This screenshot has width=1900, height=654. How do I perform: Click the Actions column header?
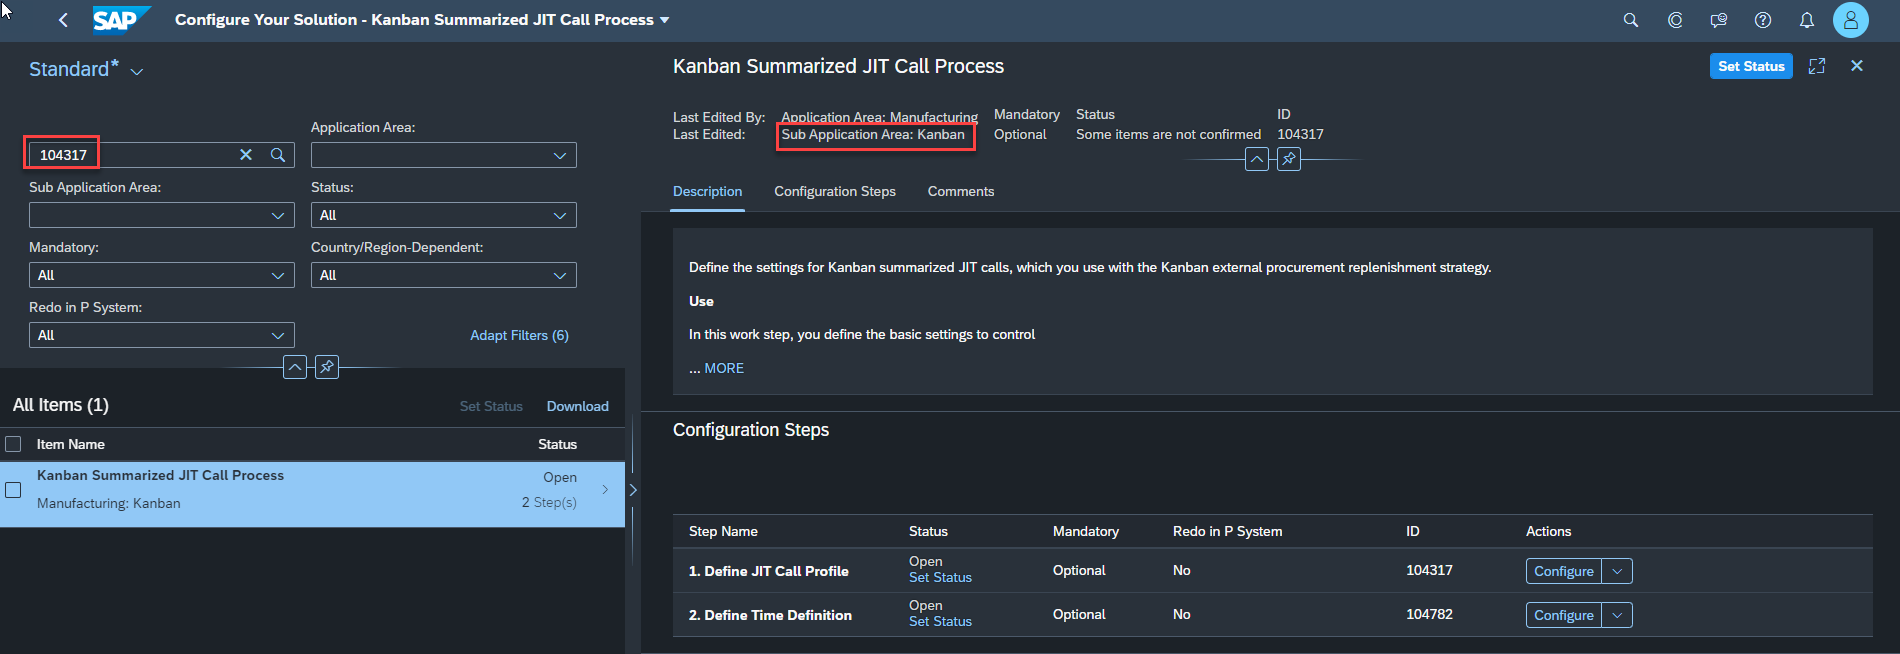pos(1548,531)
